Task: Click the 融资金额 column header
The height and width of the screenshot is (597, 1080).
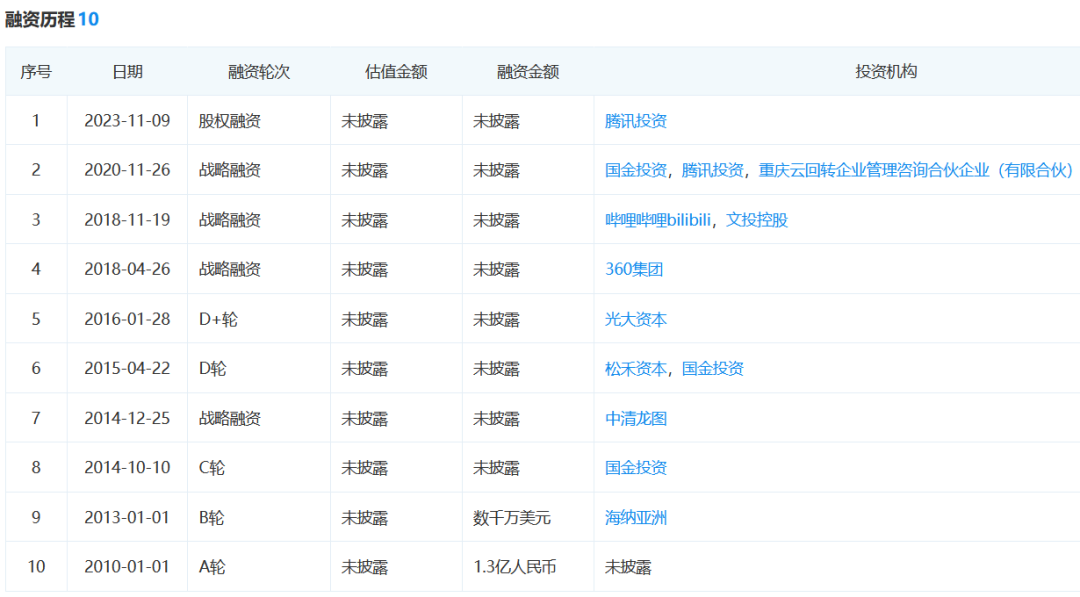Action: (x=528, y=72)
